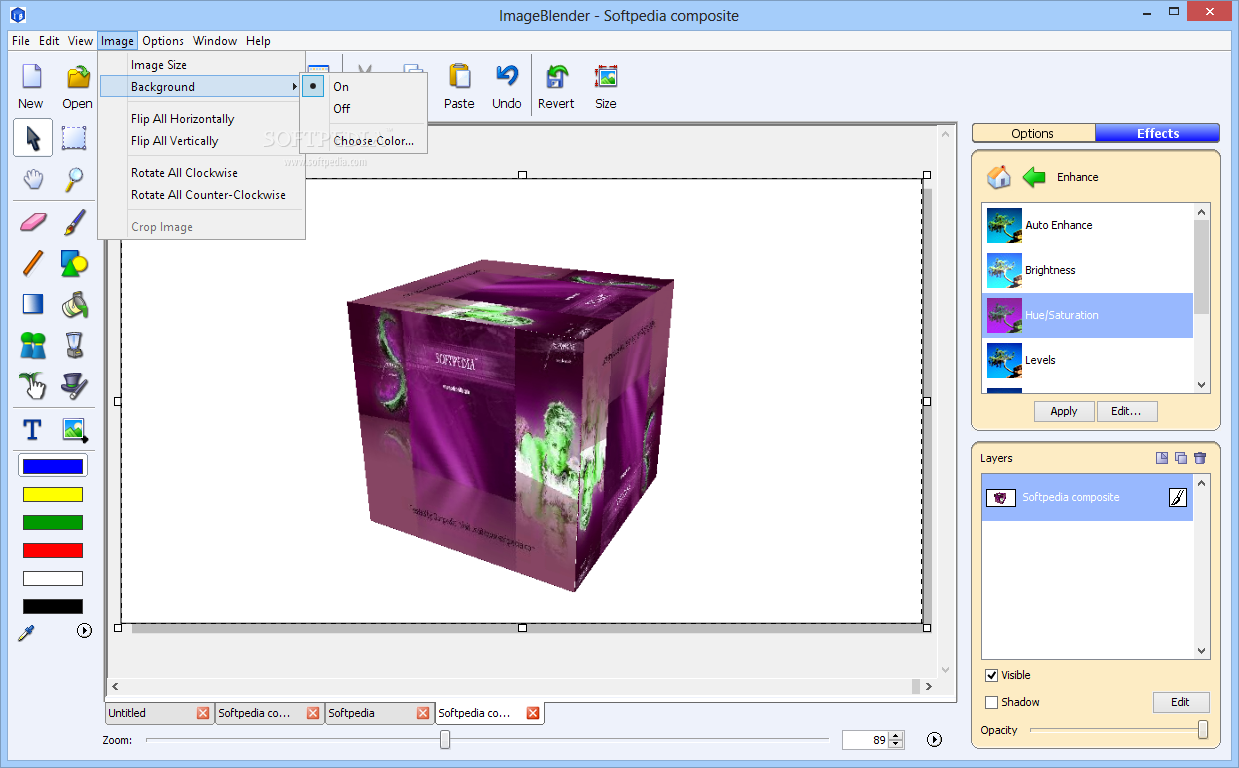Select the arrow pointer tool
The image size is (1239, 768).
[33, 138]
